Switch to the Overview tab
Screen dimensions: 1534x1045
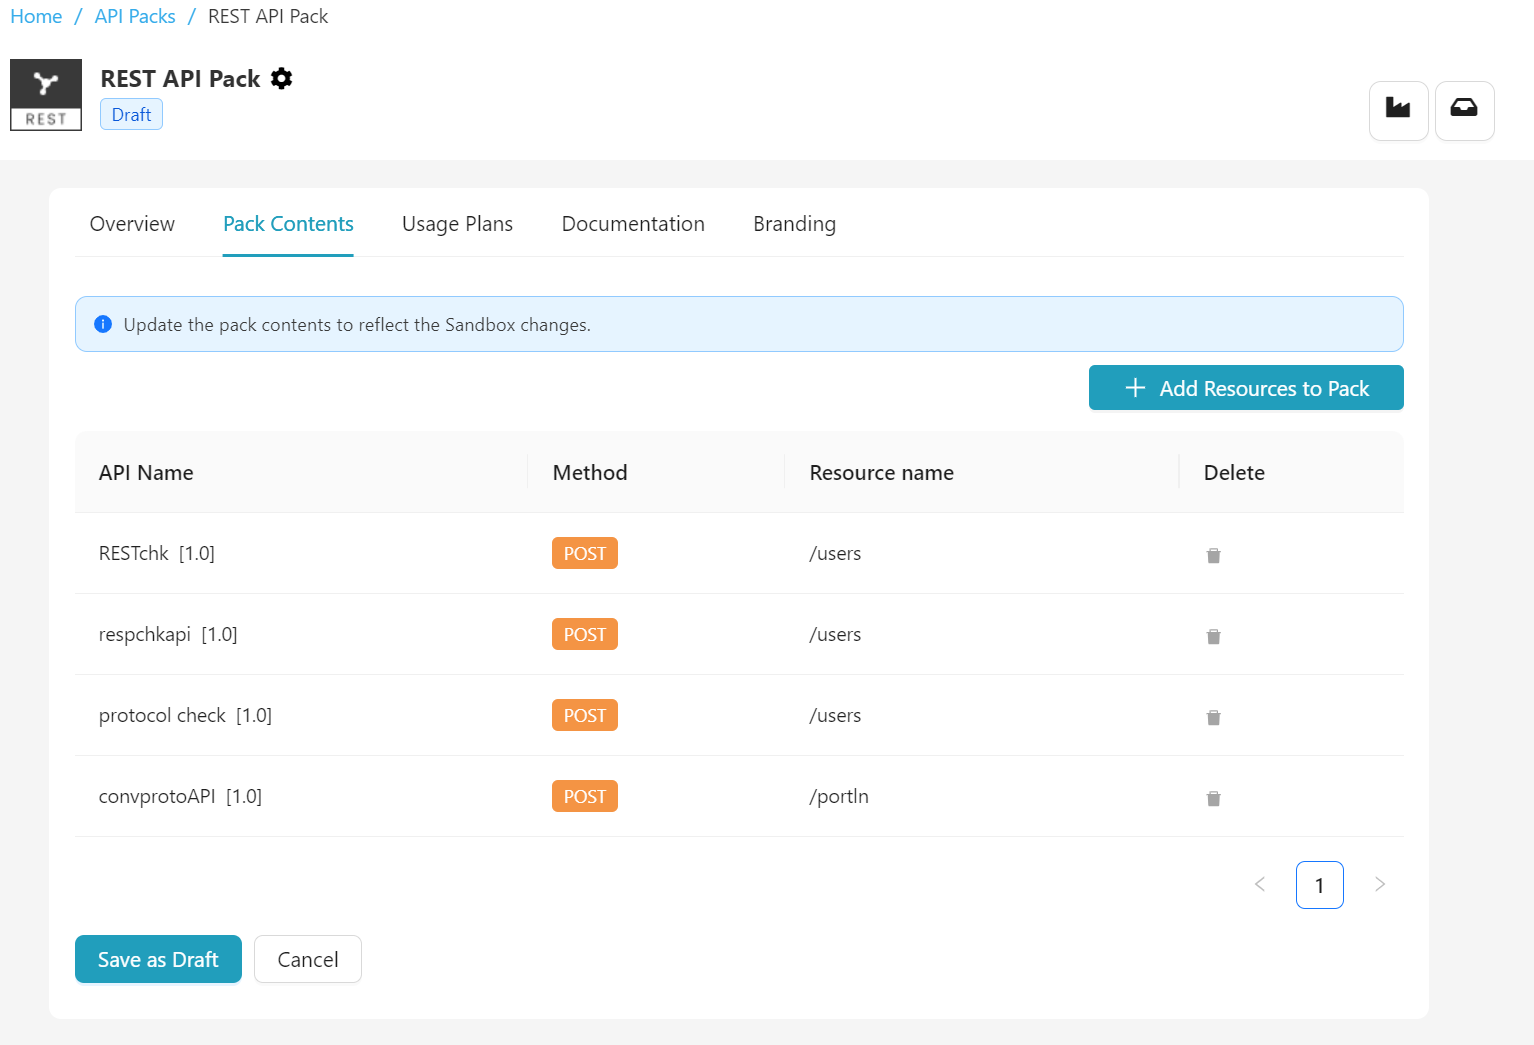pos(132,224)
